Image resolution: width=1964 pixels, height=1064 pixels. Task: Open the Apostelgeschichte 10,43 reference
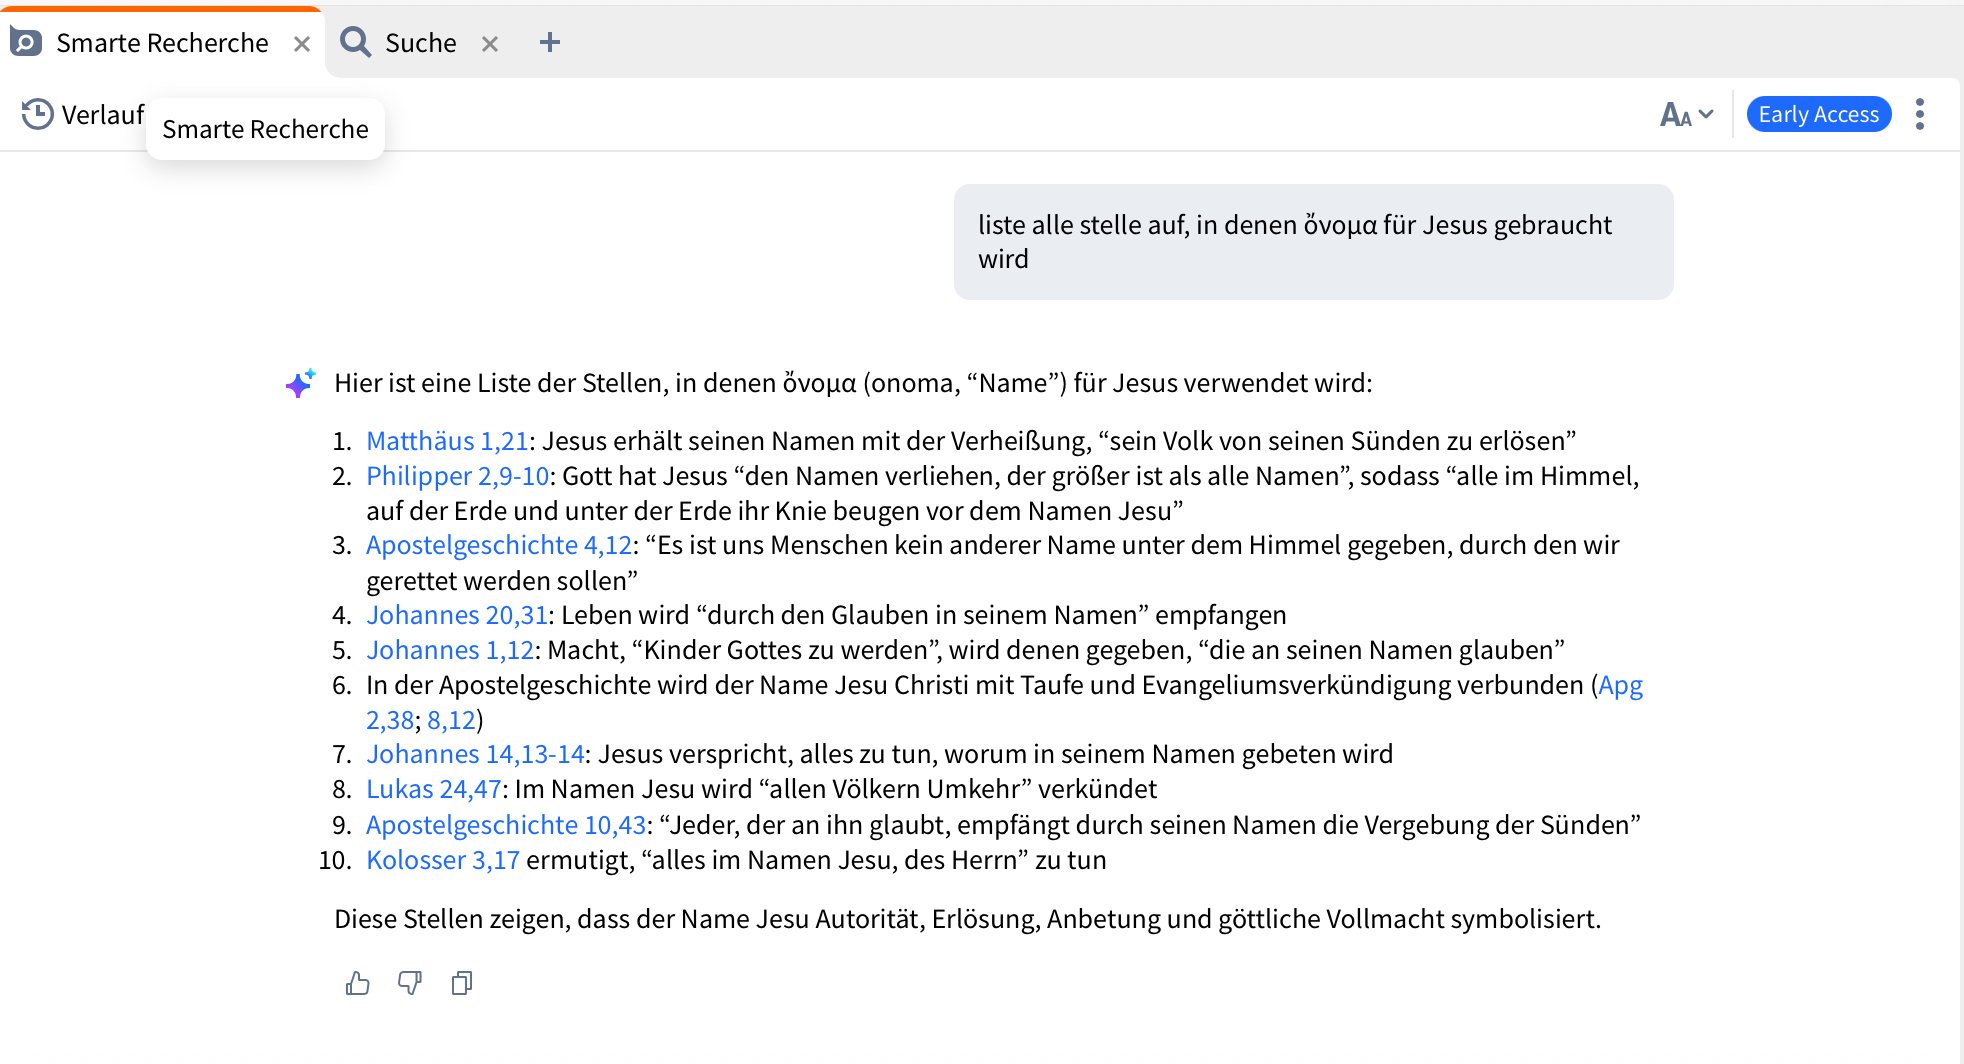point(506,825)
